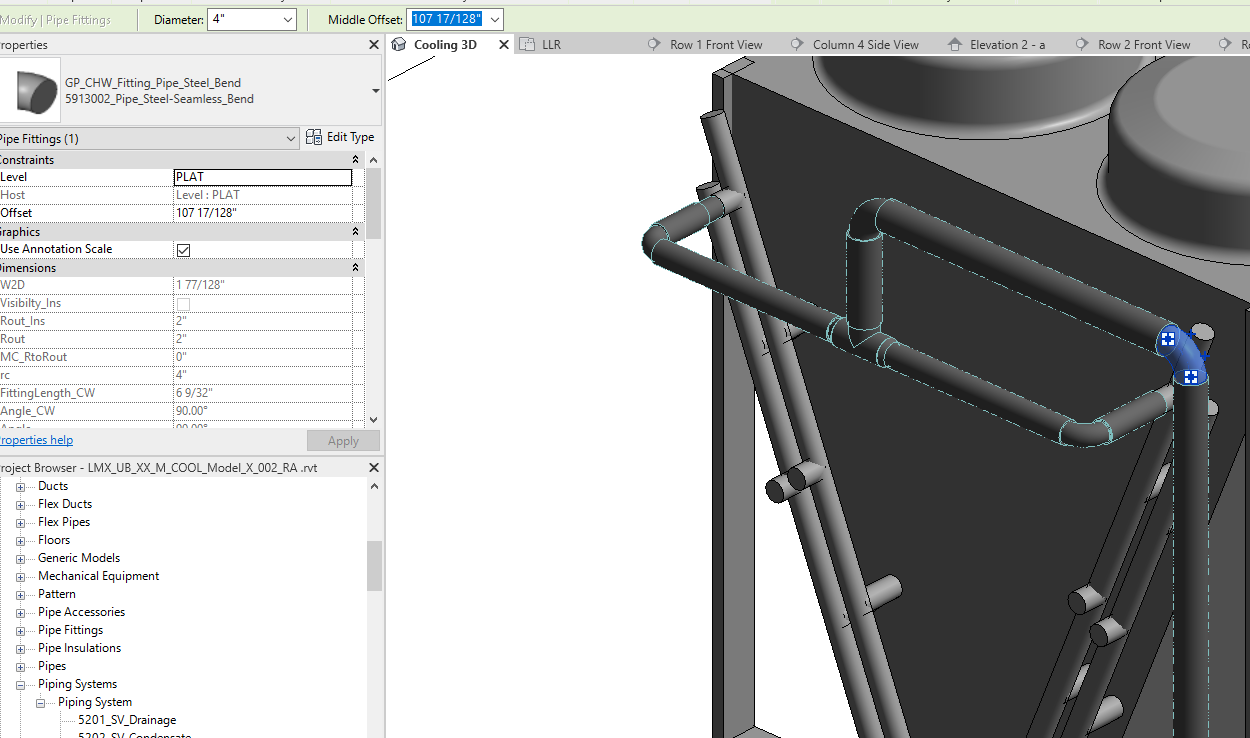Expand the Flex Pipes tree node
Viewport: 1250px width, 738px height.
point(20,522)
